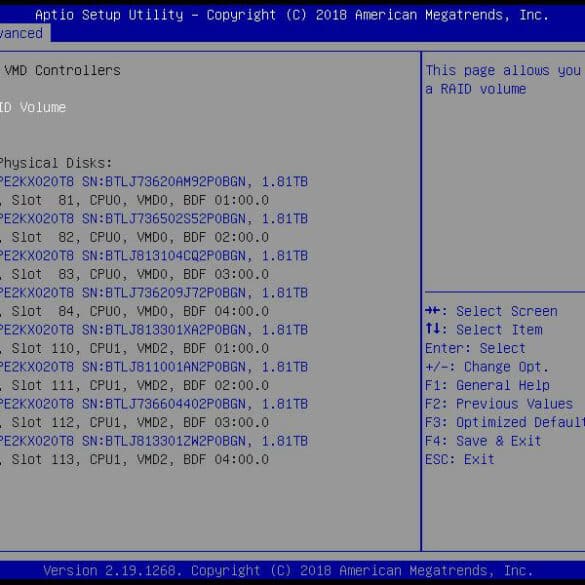Image resolution: width=585 pixels, height=585 pixels.
Task: Click the Slot 81 location line
Action: click(x=134, y=200)
